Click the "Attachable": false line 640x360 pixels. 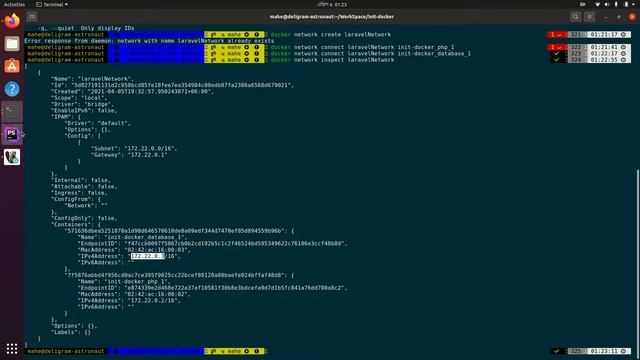[84, 187]
